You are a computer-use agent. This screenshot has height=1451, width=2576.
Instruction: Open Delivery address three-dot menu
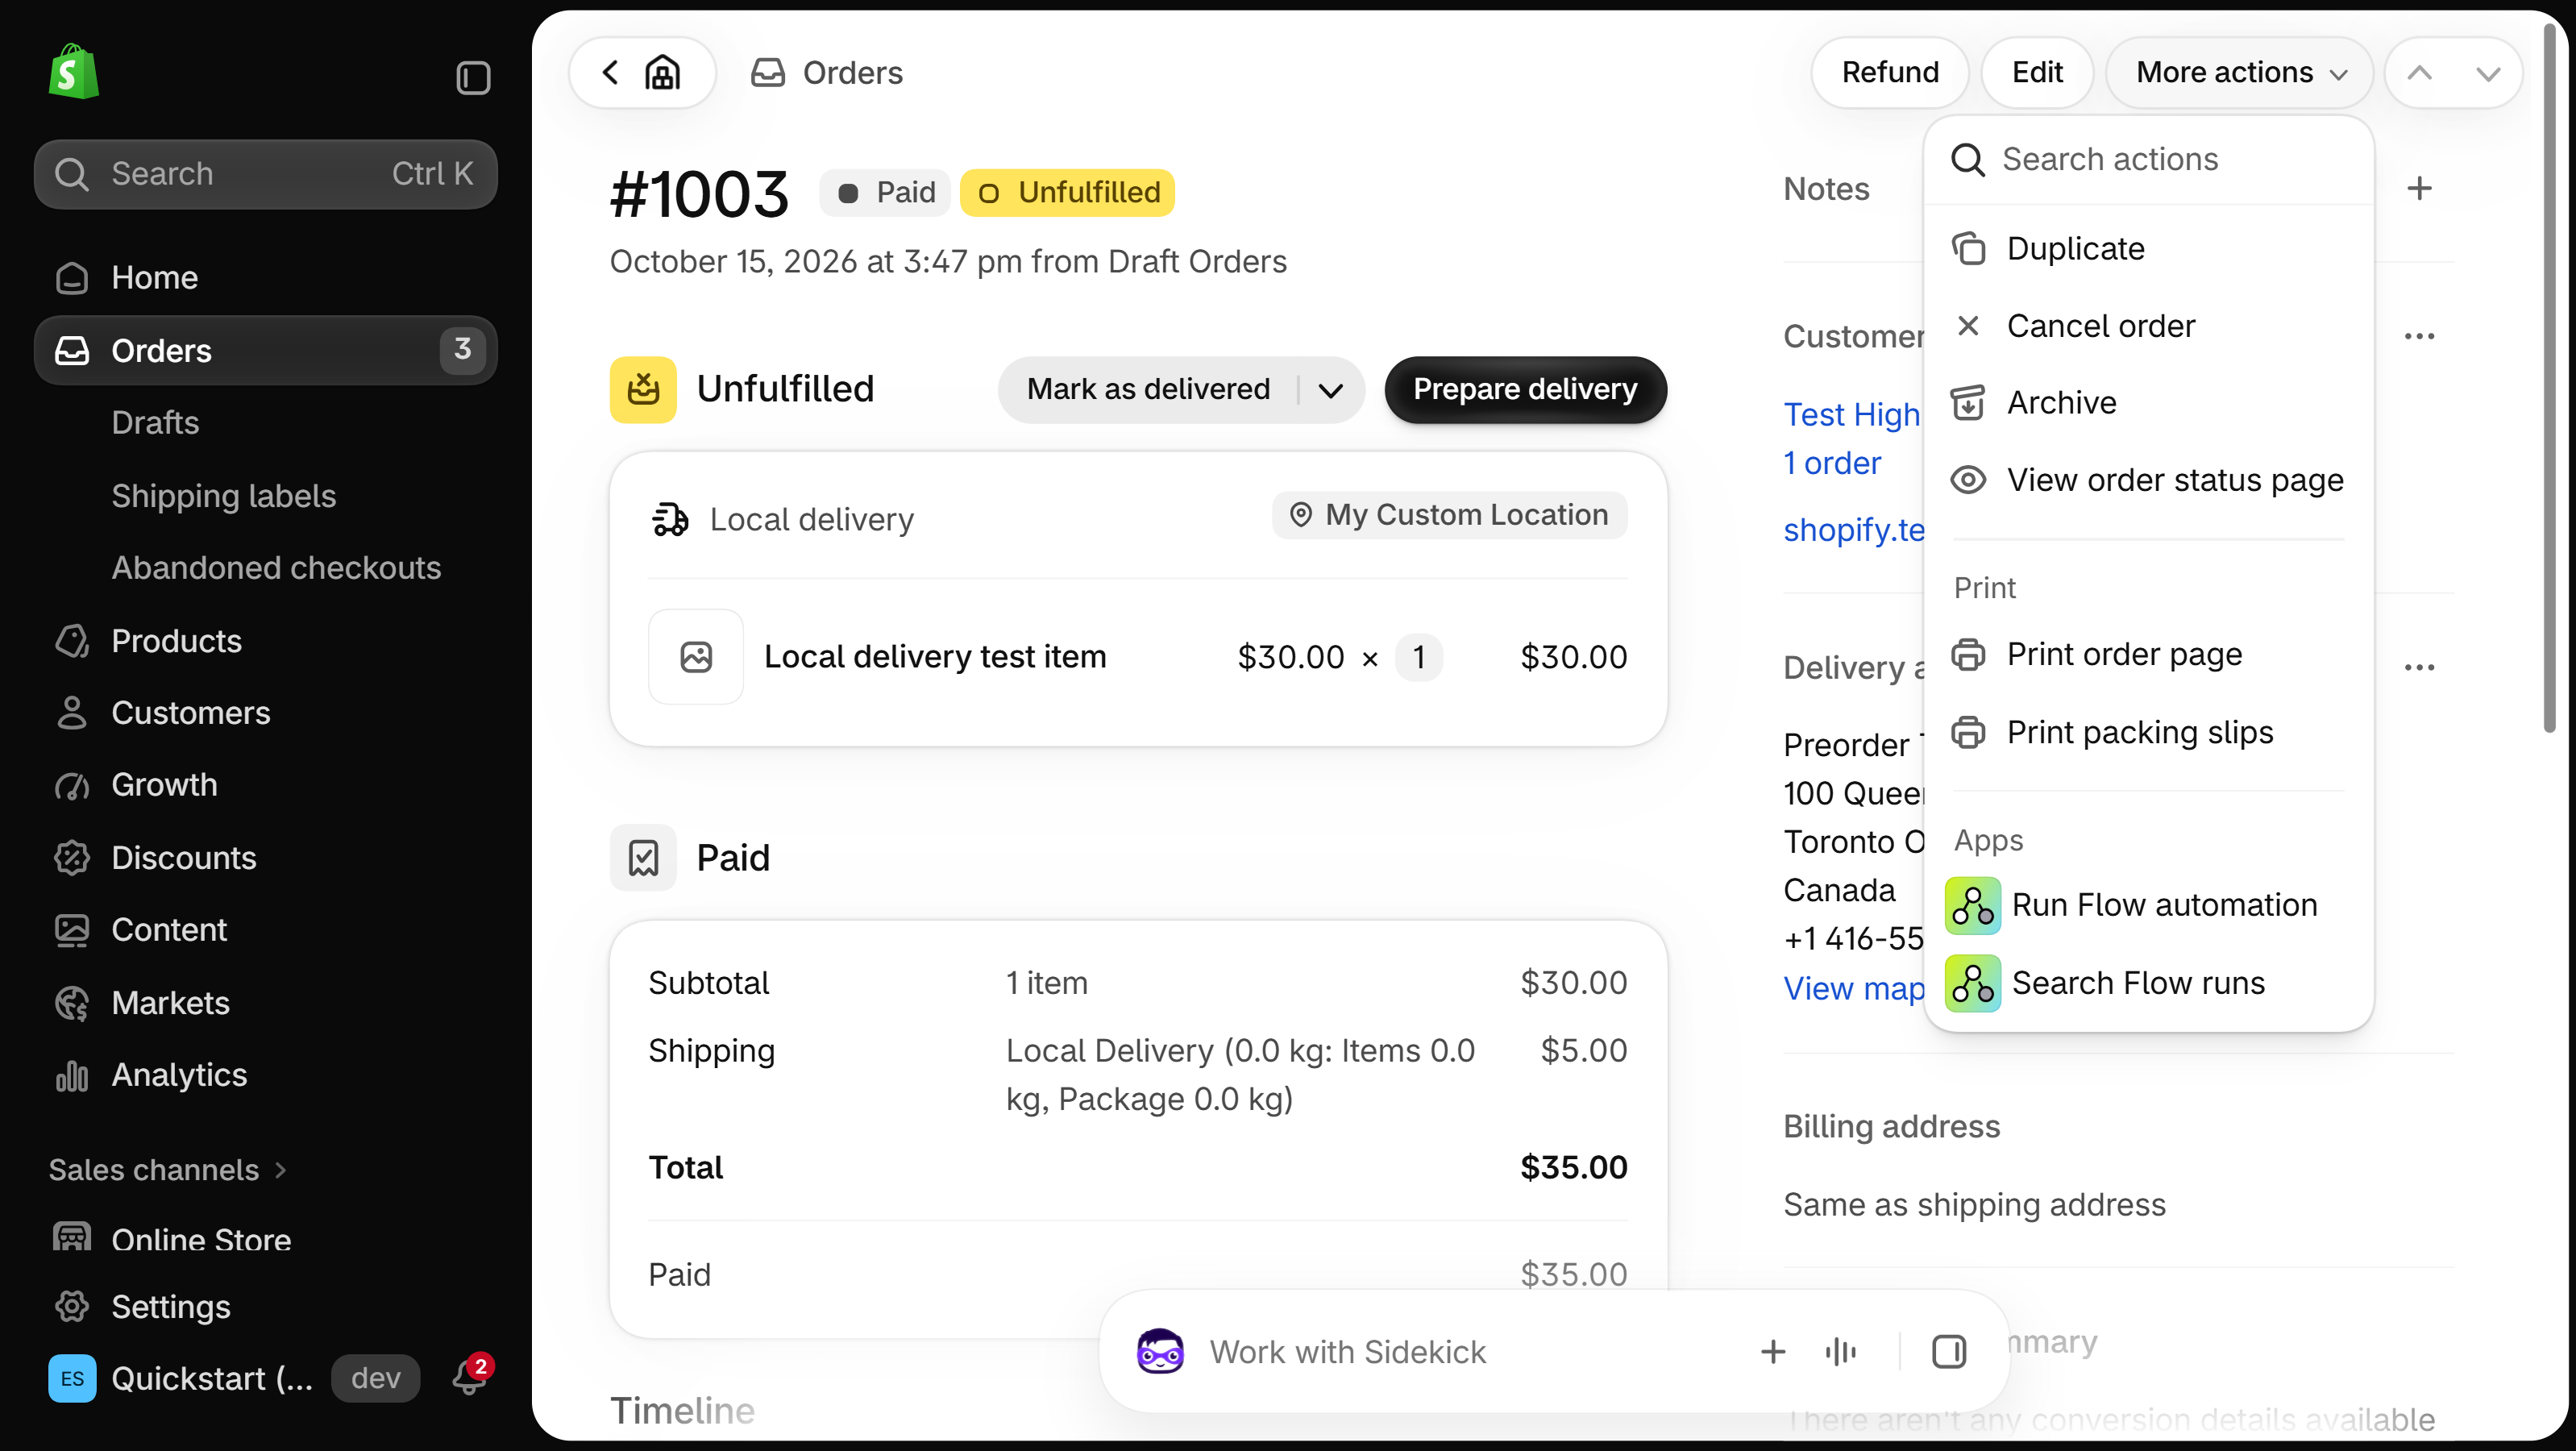[x=2419, y=667]
